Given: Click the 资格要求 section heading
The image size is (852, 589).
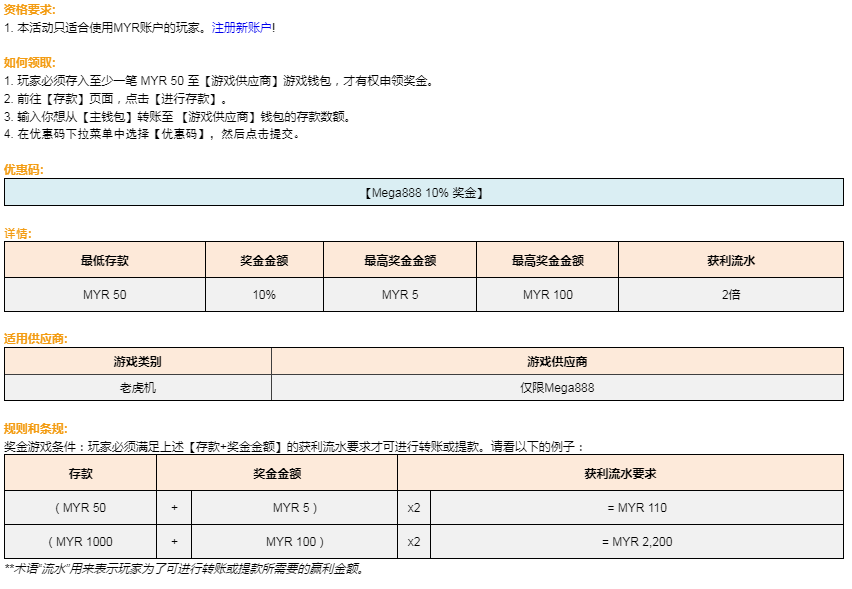Looking at the screenshot, I should tap(30, 10).
